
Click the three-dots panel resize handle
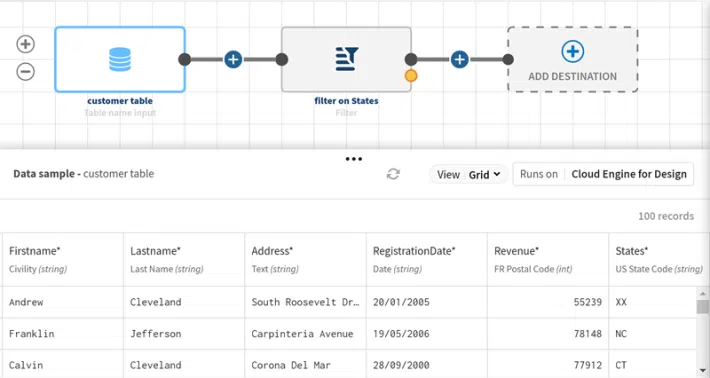point(354,159)
